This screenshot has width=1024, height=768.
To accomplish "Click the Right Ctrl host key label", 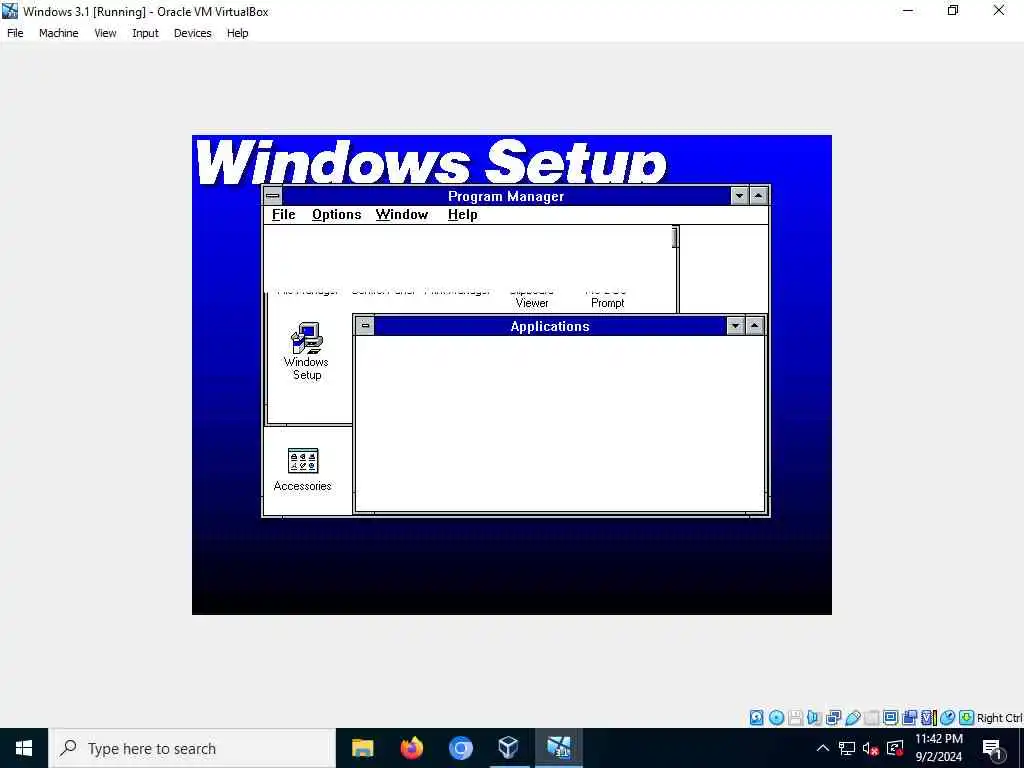I will 1000,718.
